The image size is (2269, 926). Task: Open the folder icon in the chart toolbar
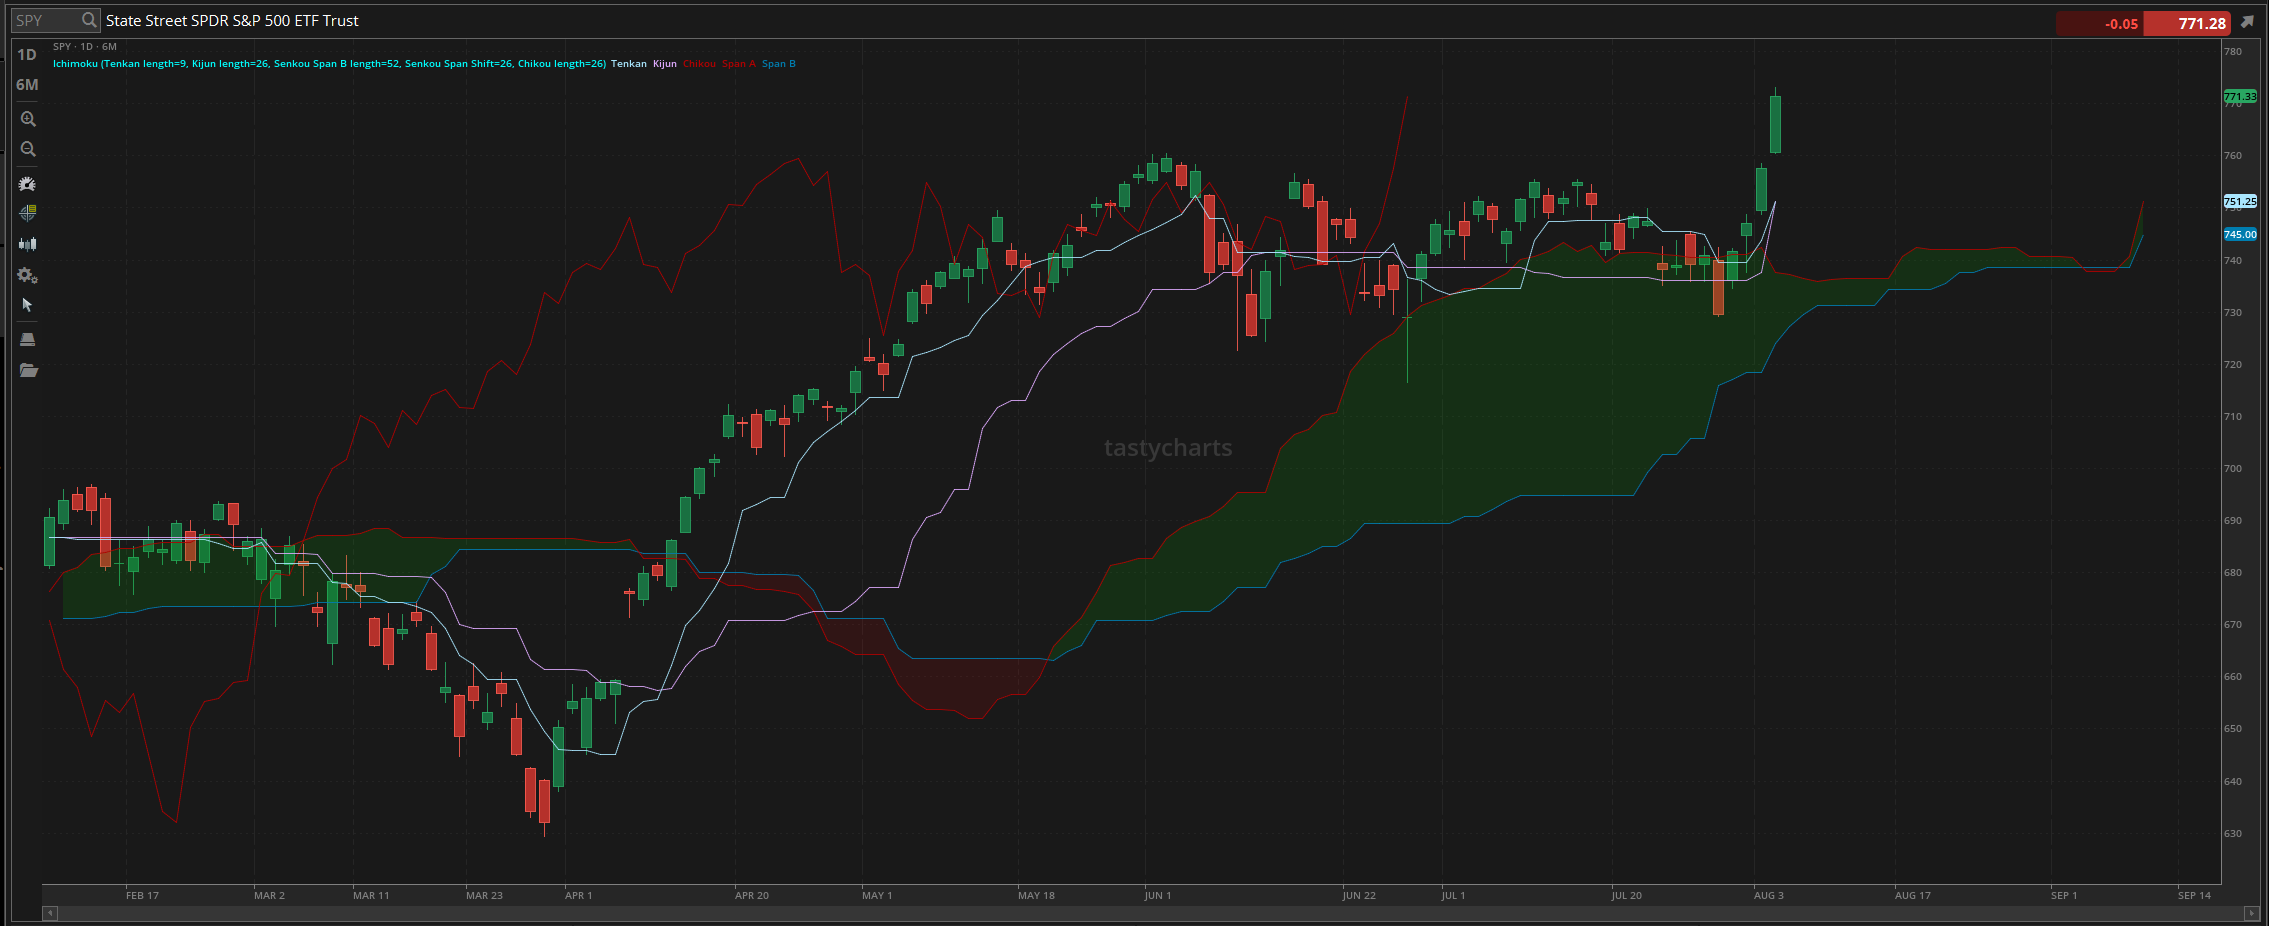[28, 371]
